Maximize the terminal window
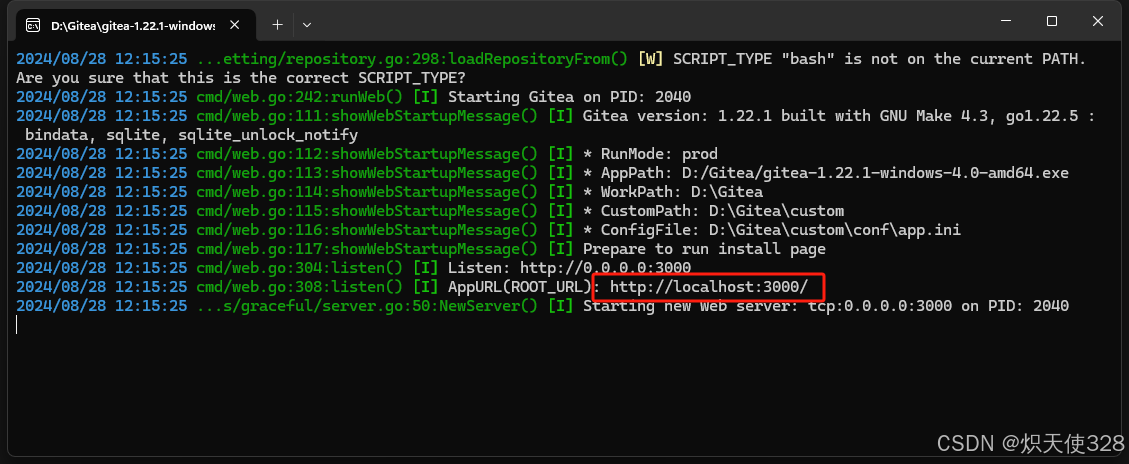 click(1051, 22)
